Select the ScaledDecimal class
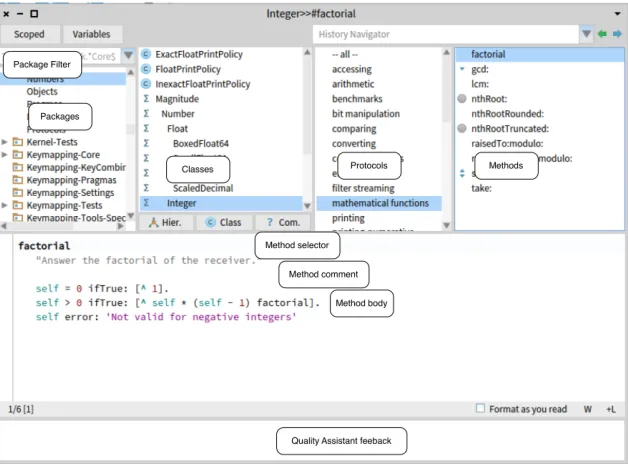This screenshot has height=464, width=628. pos(203,188)
